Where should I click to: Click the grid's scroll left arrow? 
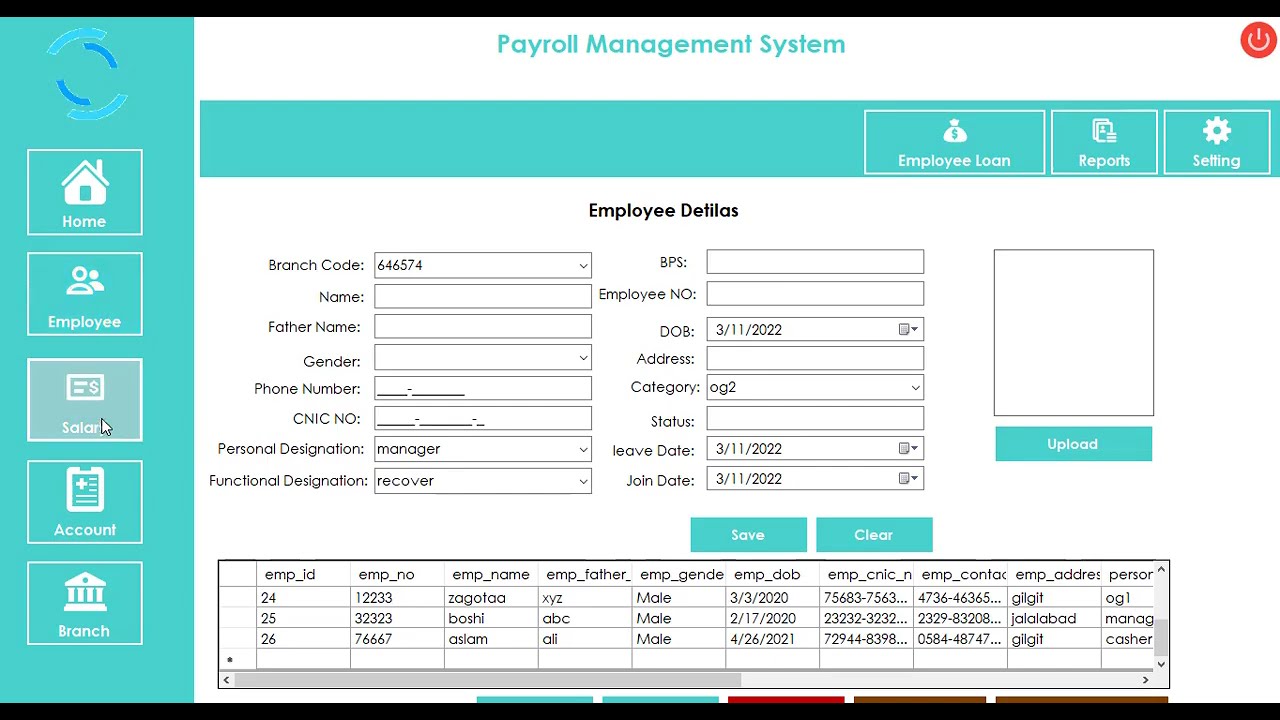[x=227, y=680]
